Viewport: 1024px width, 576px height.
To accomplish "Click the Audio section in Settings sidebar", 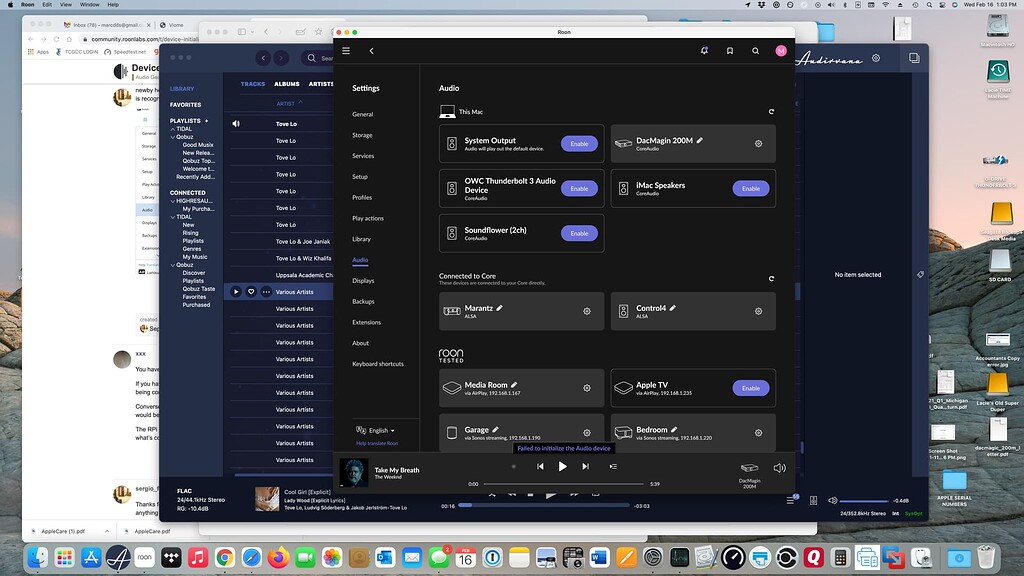I will coord(360,260).
